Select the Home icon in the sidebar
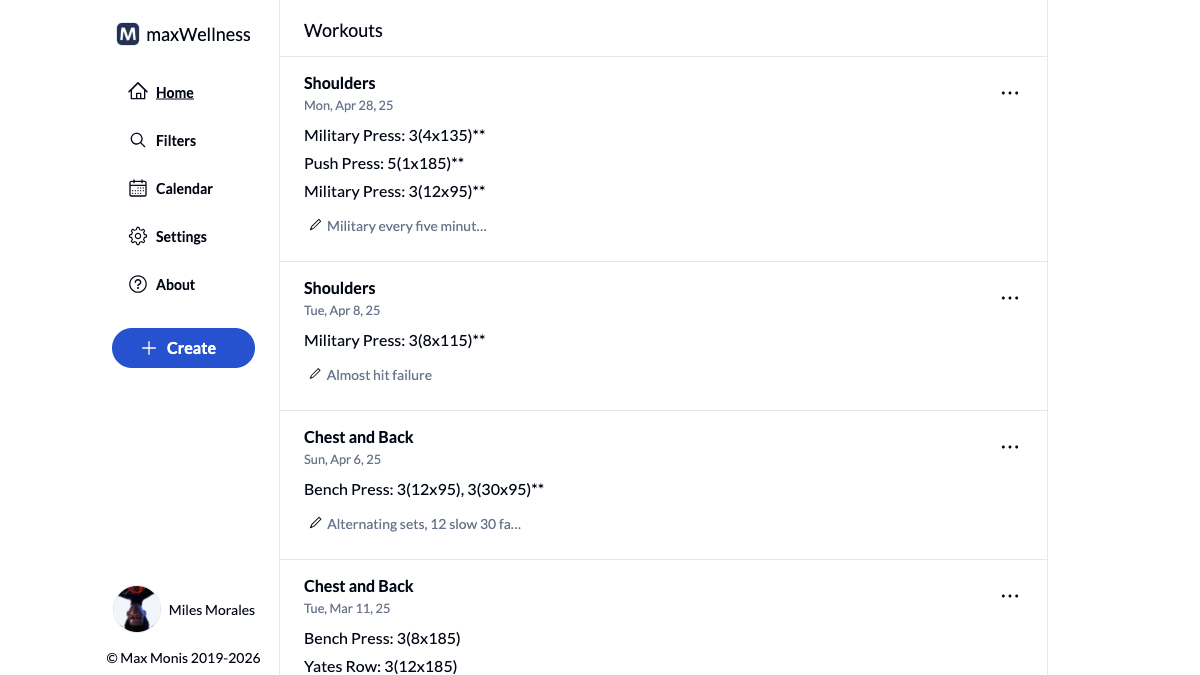The image size is (1200, 675). tap(138, 90)
